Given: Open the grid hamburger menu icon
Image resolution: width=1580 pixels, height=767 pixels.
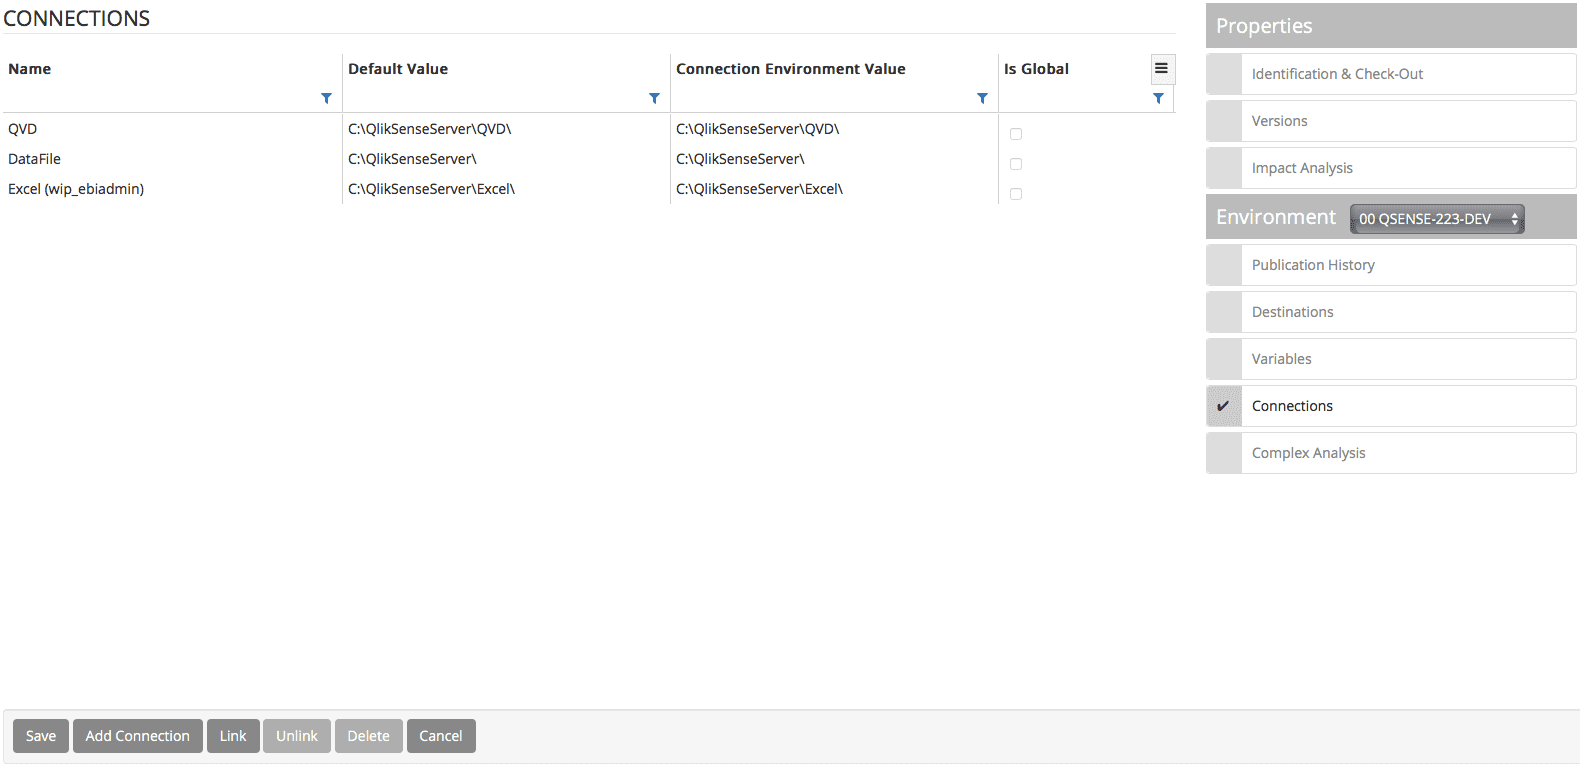Looking at the screenshot, I should [1161, 69].
